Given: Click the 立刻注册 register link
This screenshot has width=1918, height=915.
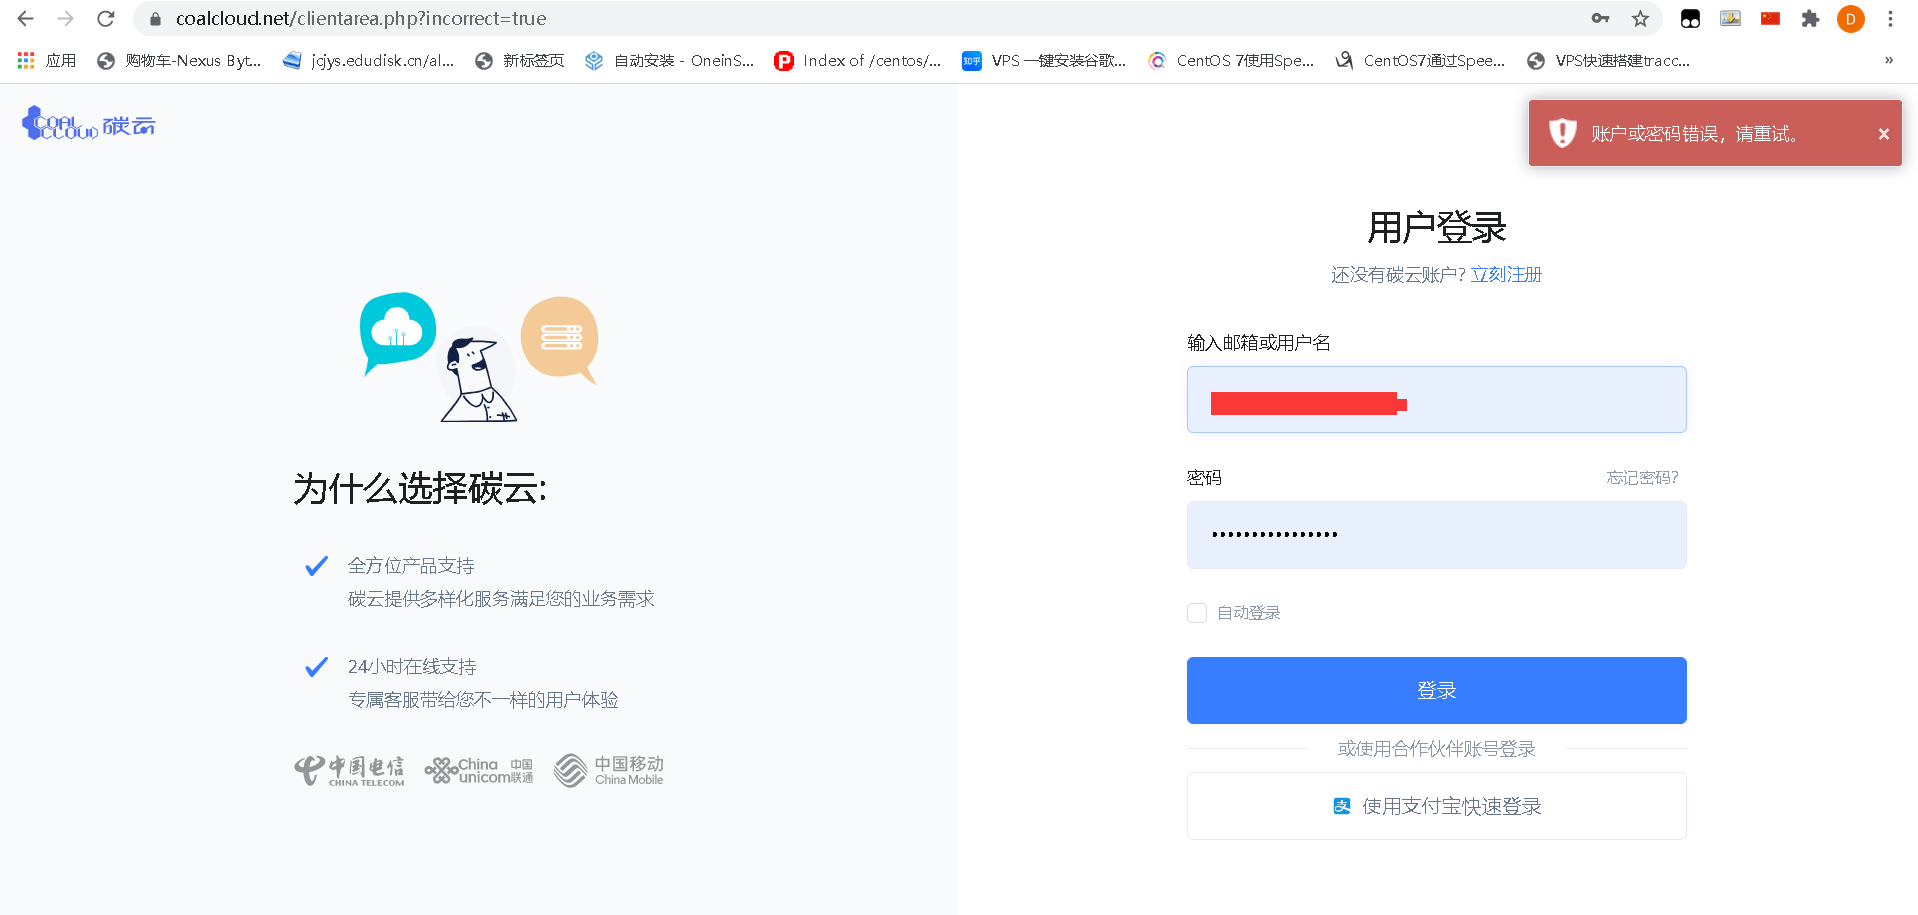Looking at the screenshot, I should tap(1506, 275).
